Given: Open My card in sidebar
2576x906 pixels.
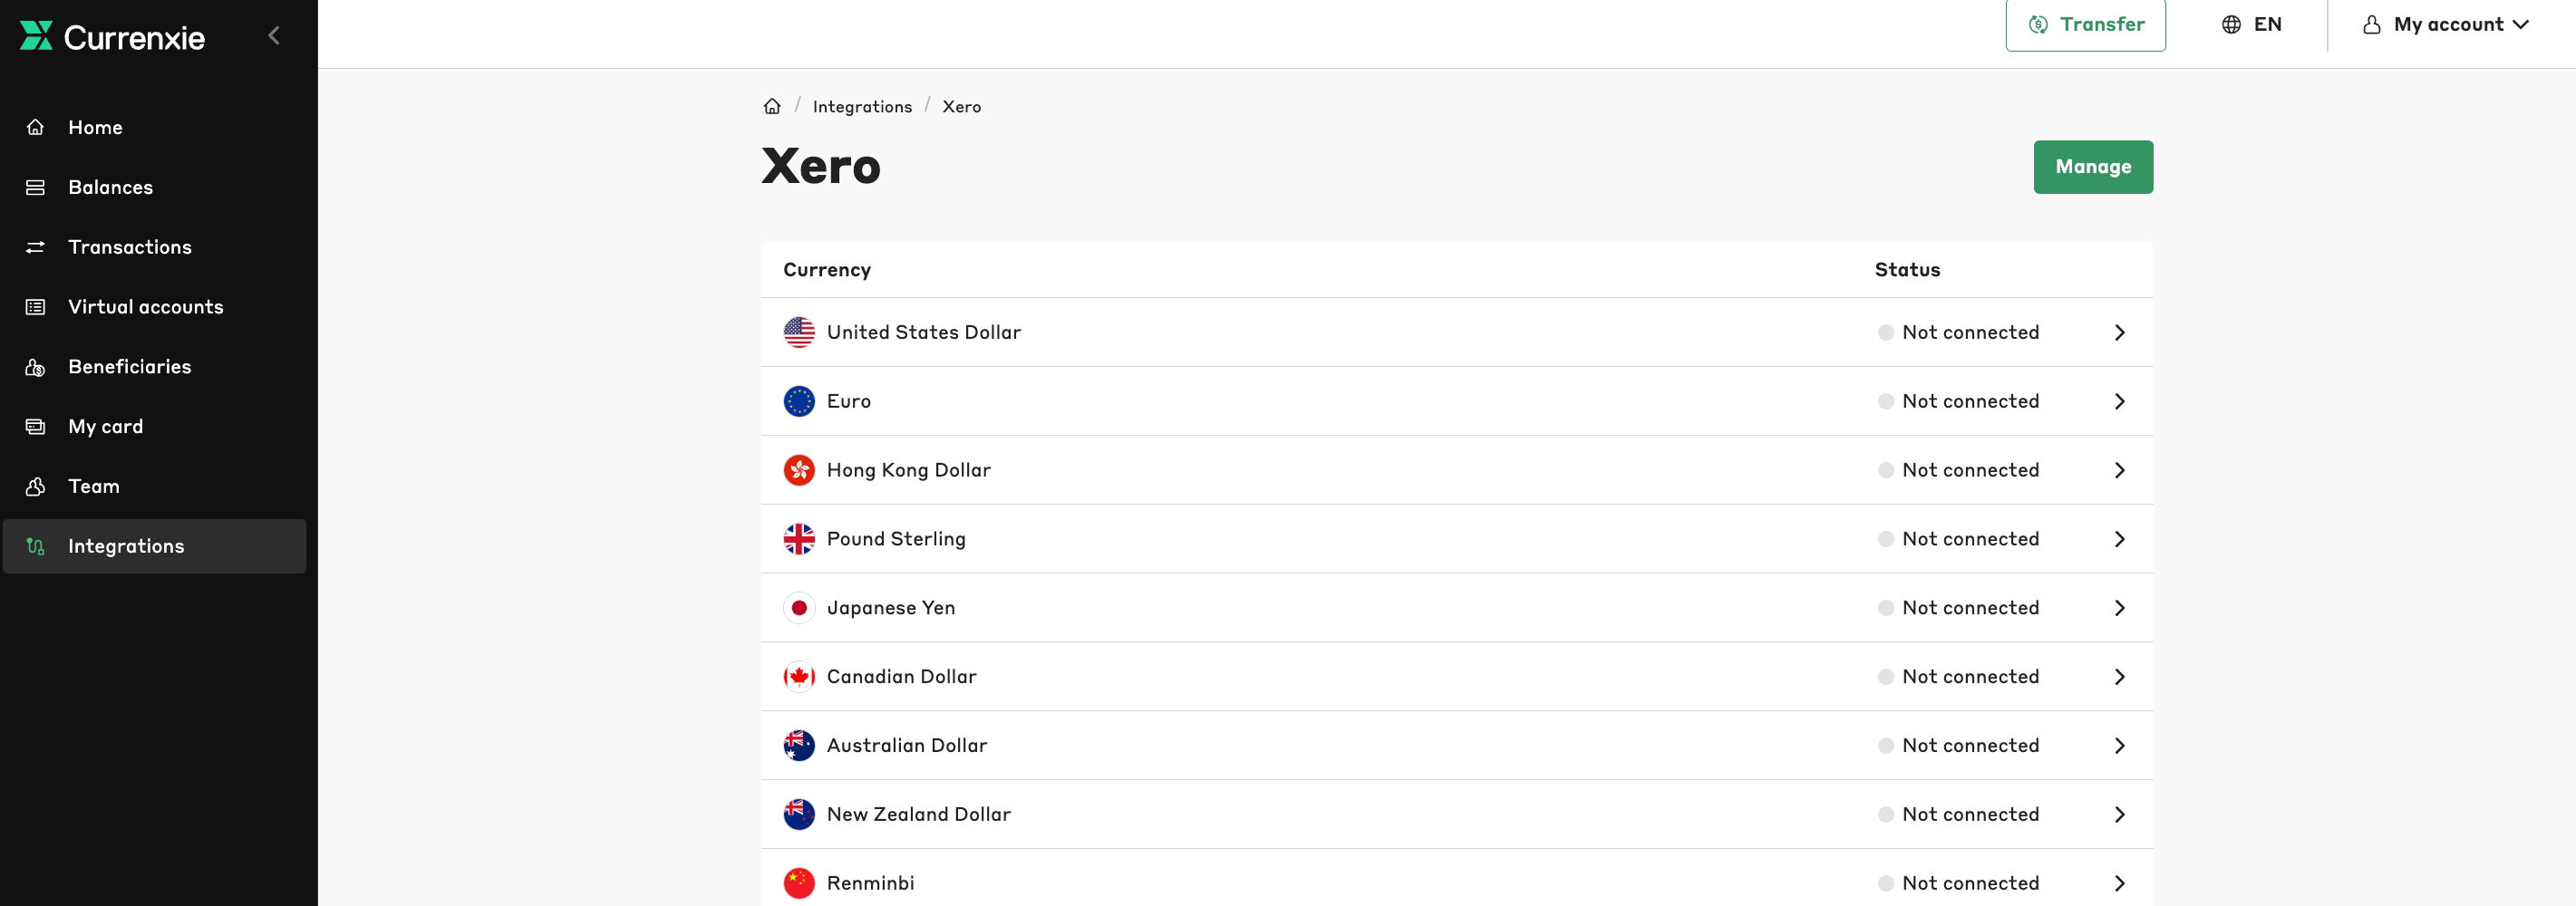Looking at the screenshot, I should click(155, 427).
